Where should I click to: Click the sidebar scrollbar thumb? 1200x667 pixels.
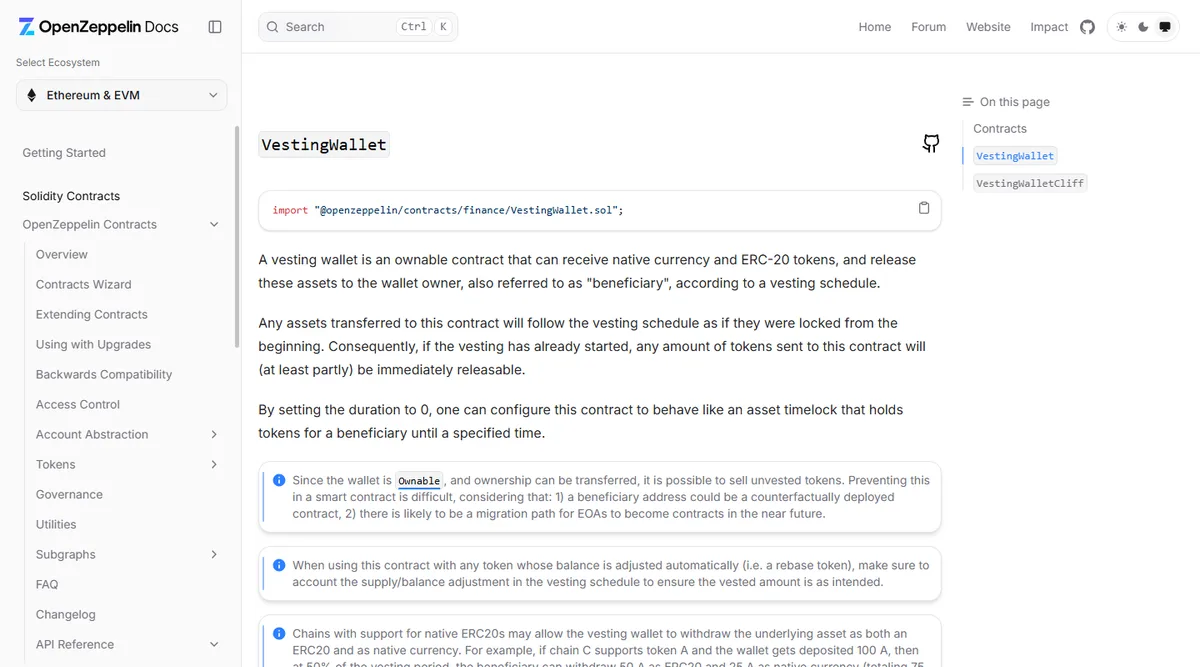click(x=237, y=237)
